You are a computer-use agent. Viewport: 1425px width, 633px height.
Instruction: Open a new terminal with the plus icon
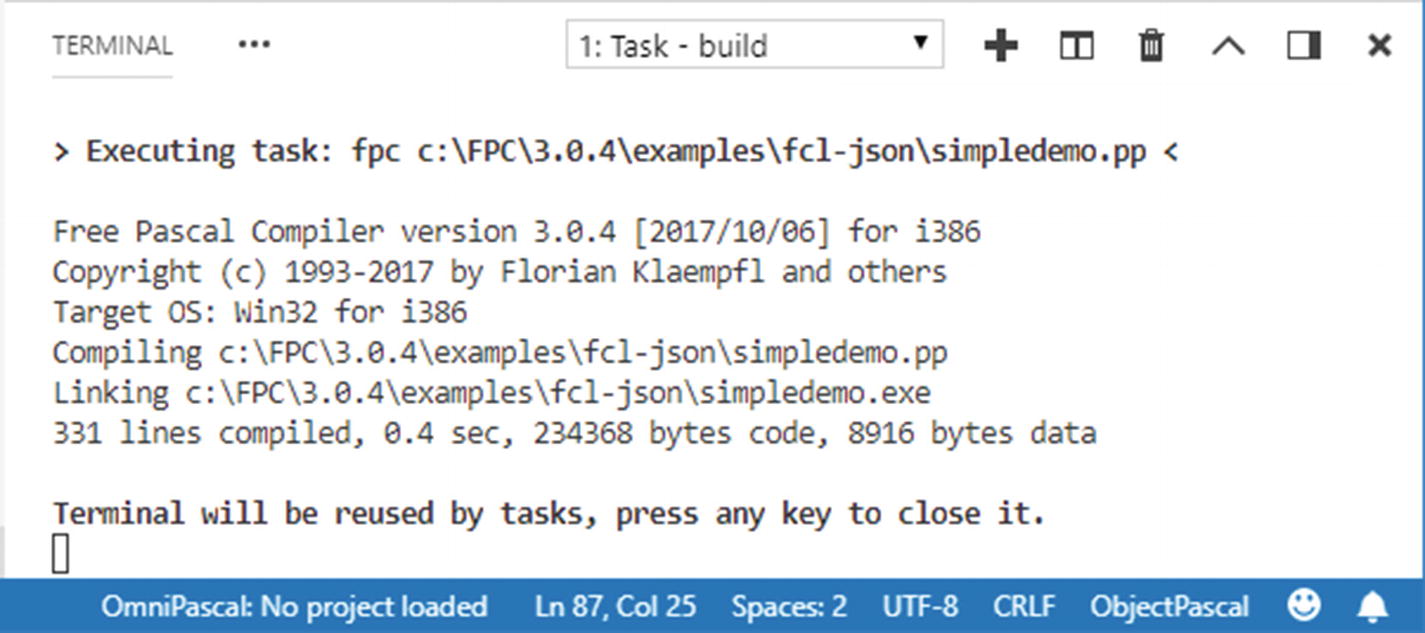click(x=1000, y=44)
